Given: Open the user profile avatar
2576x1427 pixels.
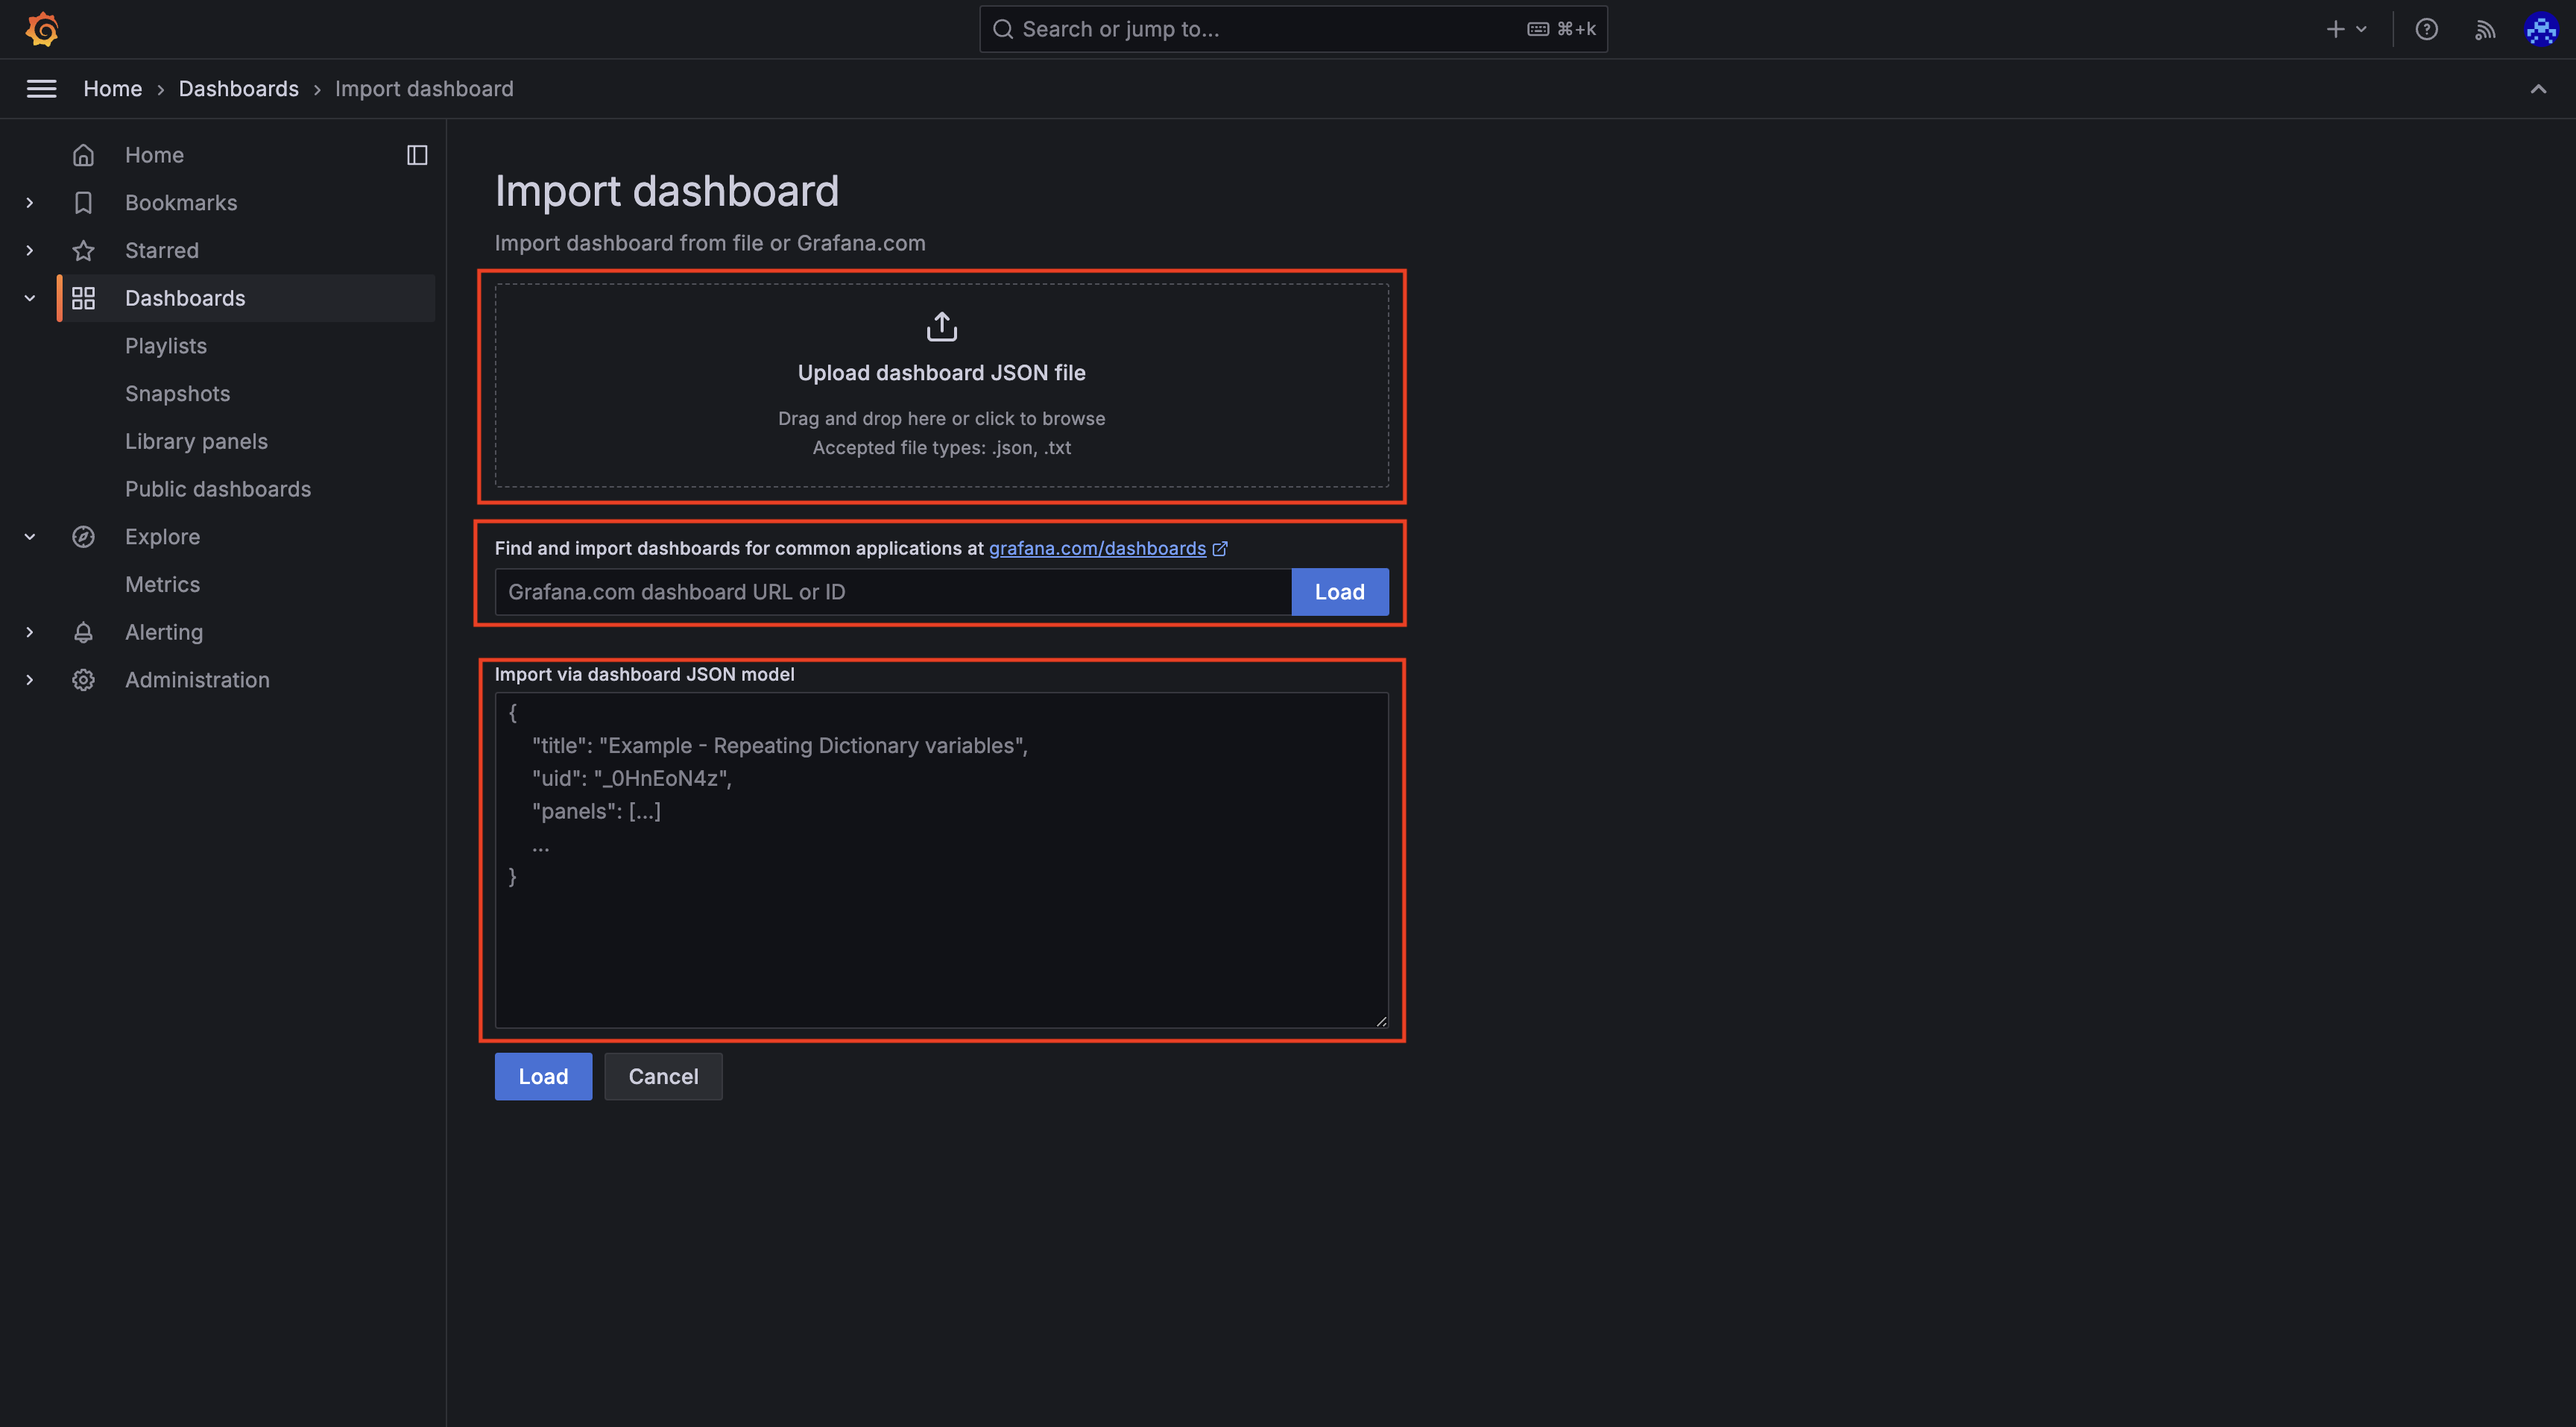Looking at the screenshot, I should (x=2541, y=29).
